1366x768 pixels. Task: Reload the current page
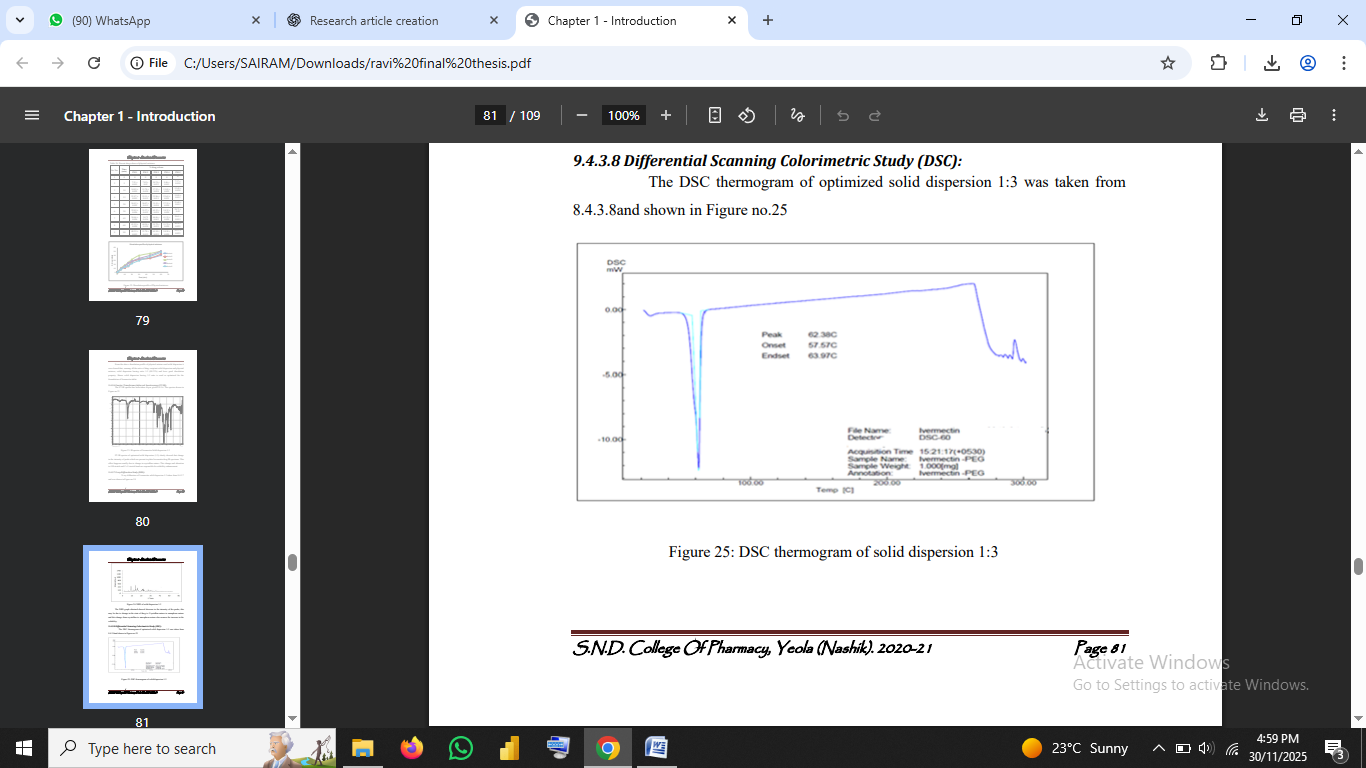click(x=94, y=63)
